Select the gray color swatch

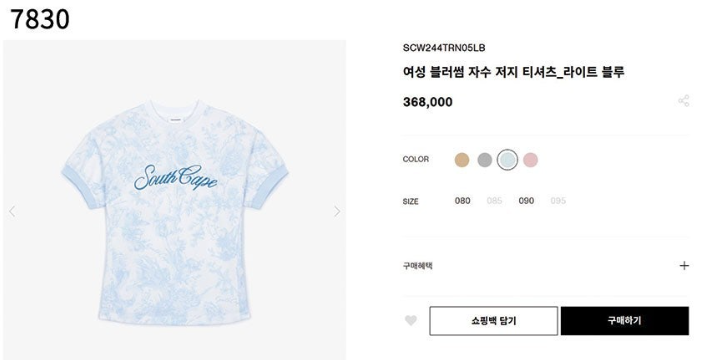(484, 160)
